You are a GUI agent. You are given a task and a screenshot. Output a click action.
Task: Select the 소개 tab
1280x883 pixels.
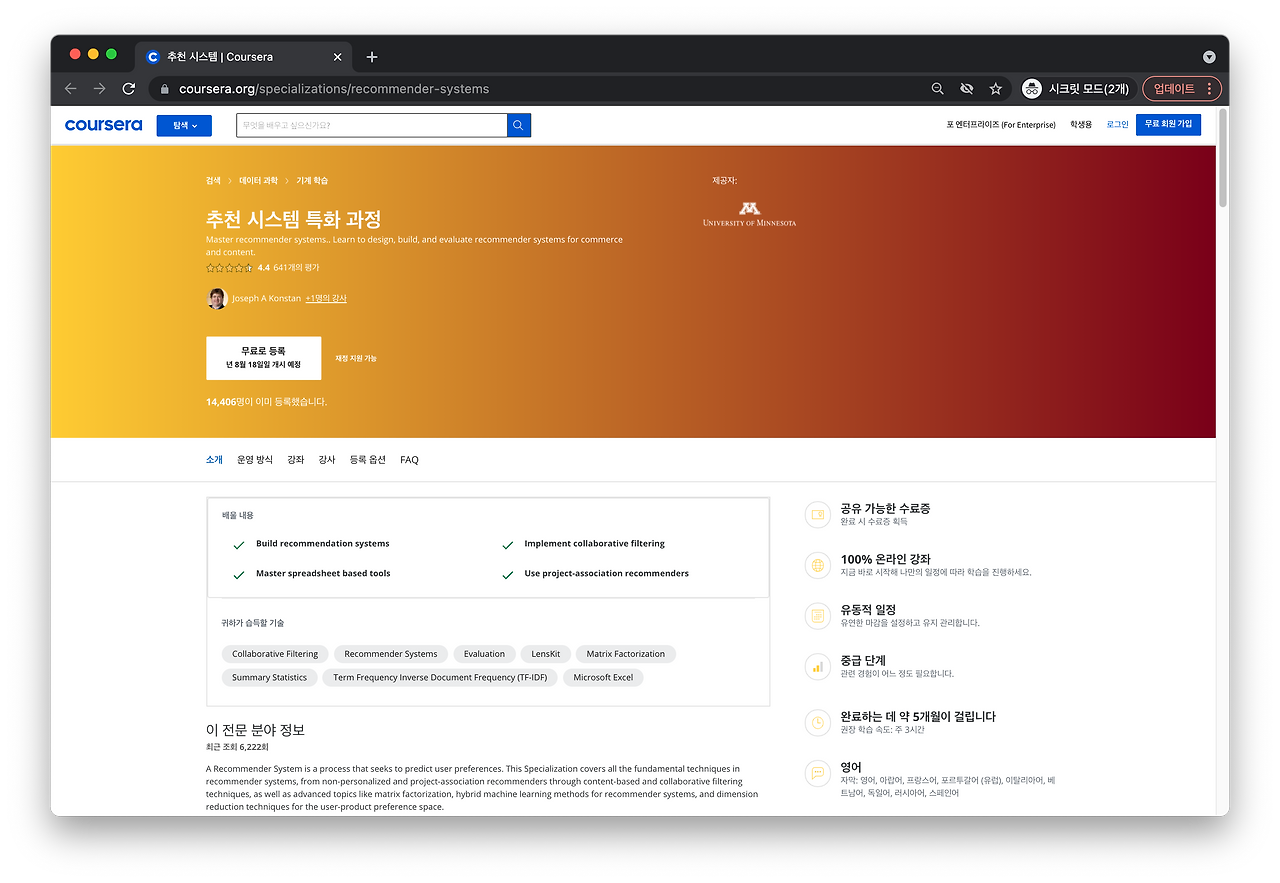(x=214, y=460)
